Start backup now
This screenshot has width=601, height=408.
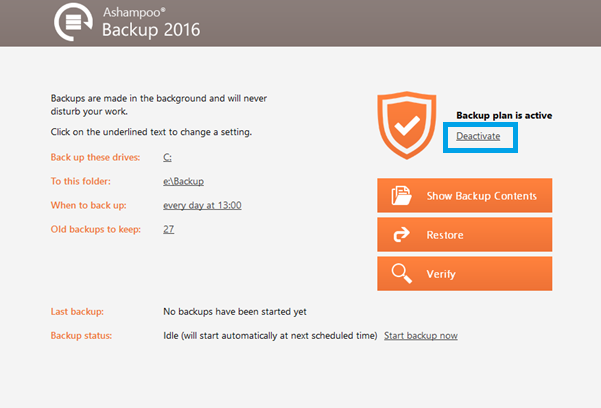pos(421,336)
